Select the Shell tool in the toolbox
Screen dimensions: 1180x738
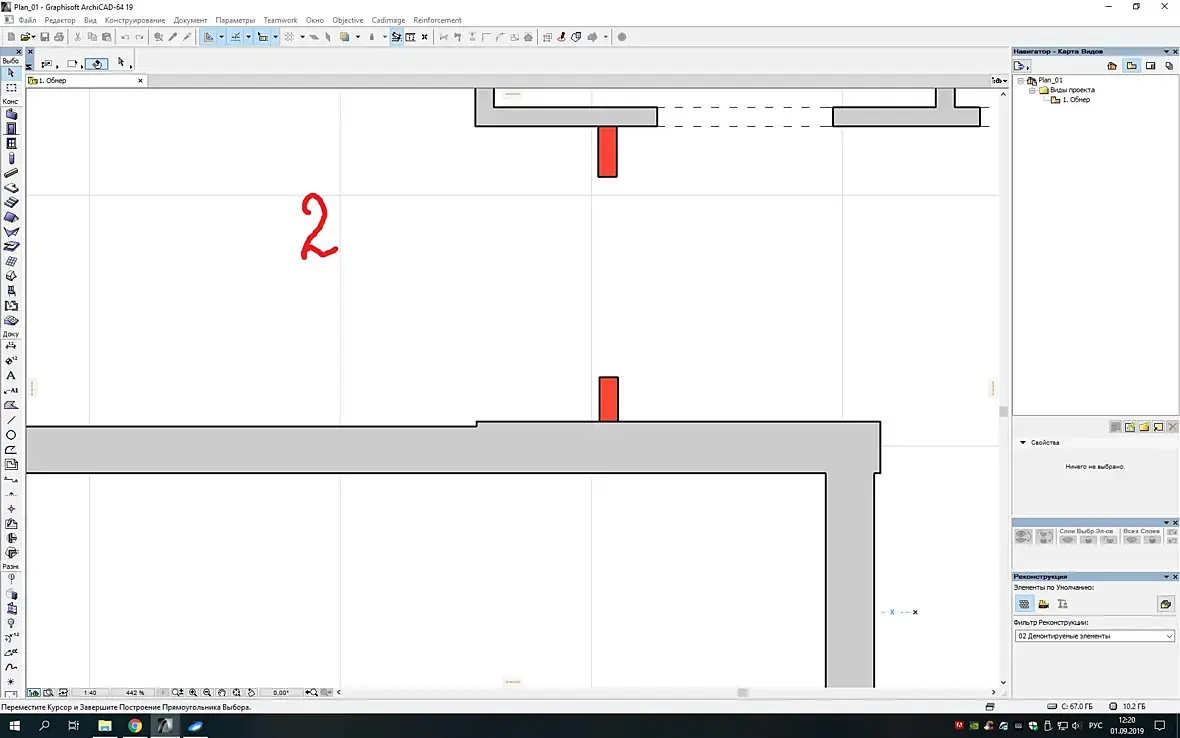tap(11, 232)
